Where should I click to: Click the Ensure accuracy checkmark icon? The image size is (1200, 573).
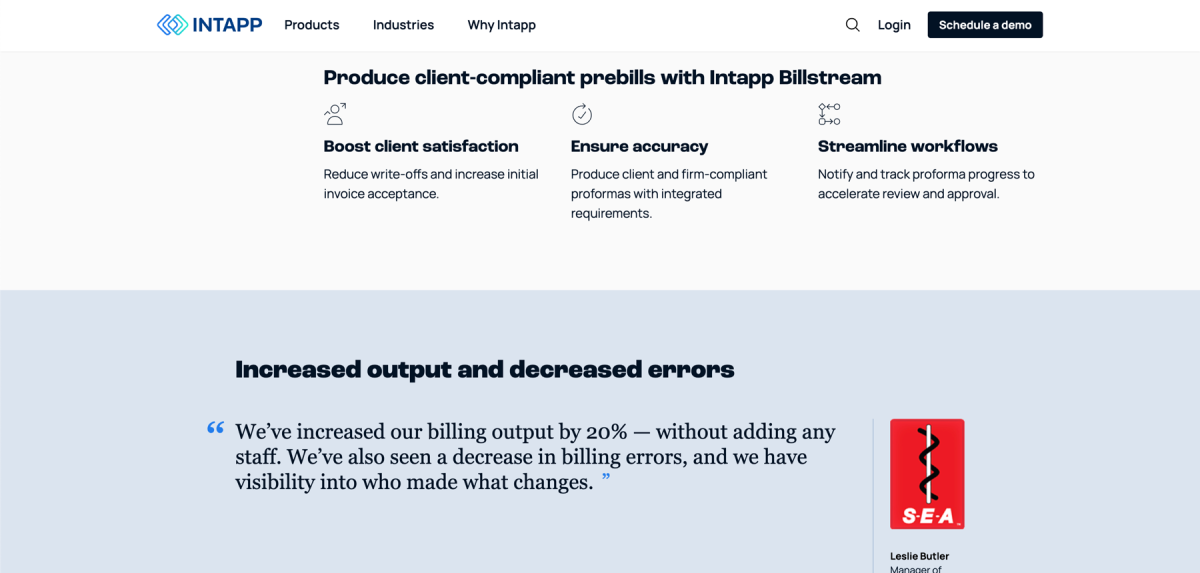582,114
